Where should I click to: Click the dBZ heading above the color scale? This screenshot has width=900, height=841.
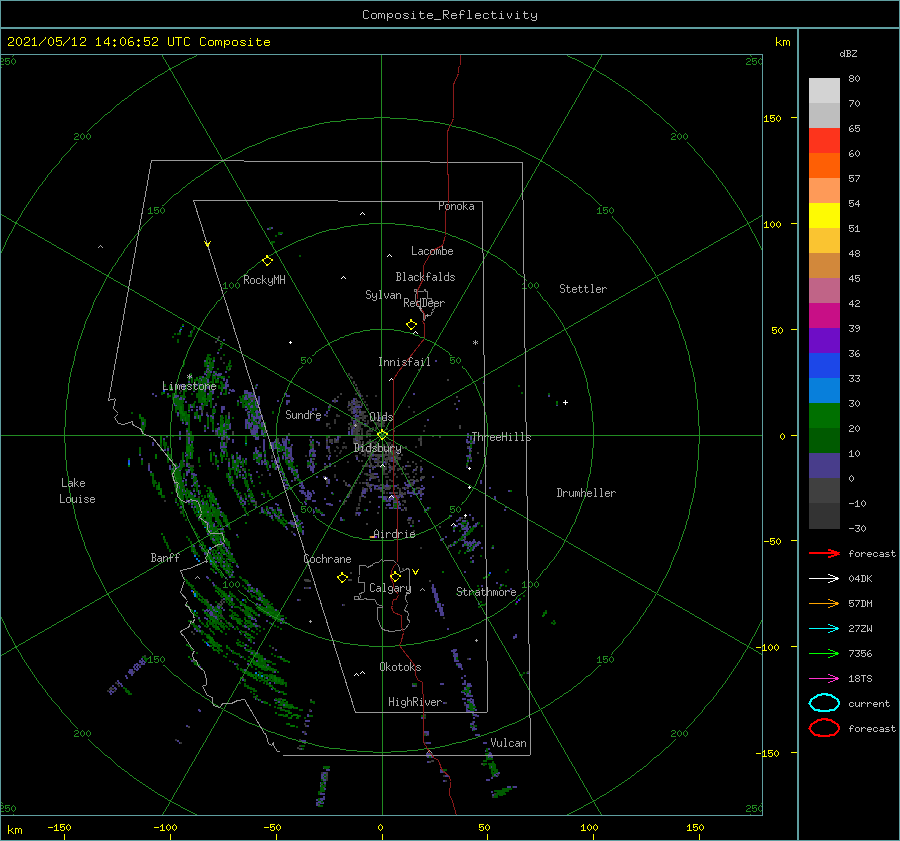click(x=848, y=54)
